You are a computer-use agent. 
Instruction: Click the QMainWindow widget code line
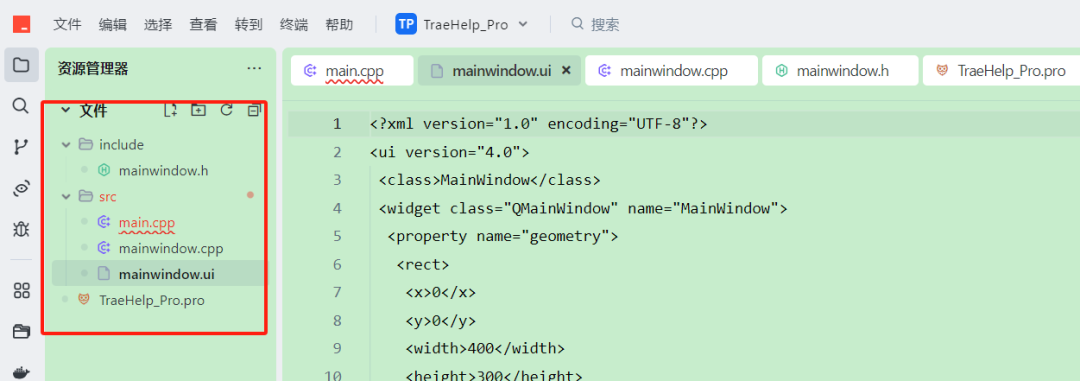click(x=583, y=209)
